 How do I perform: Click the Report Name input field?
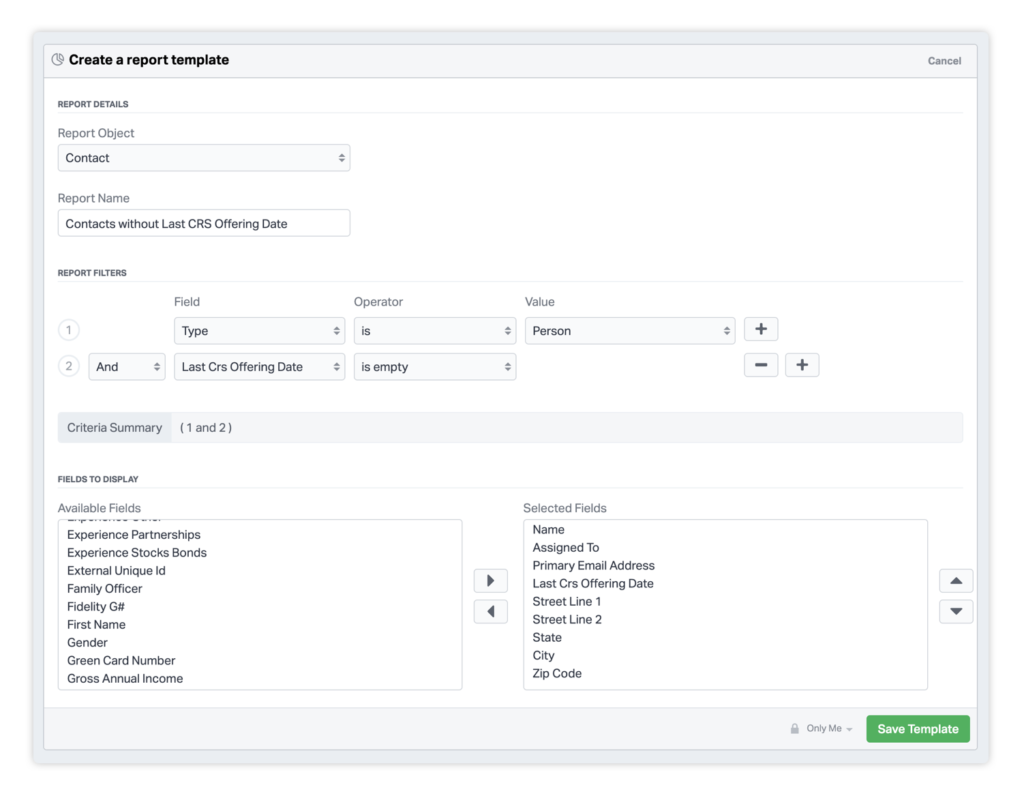tap(204, 223)
